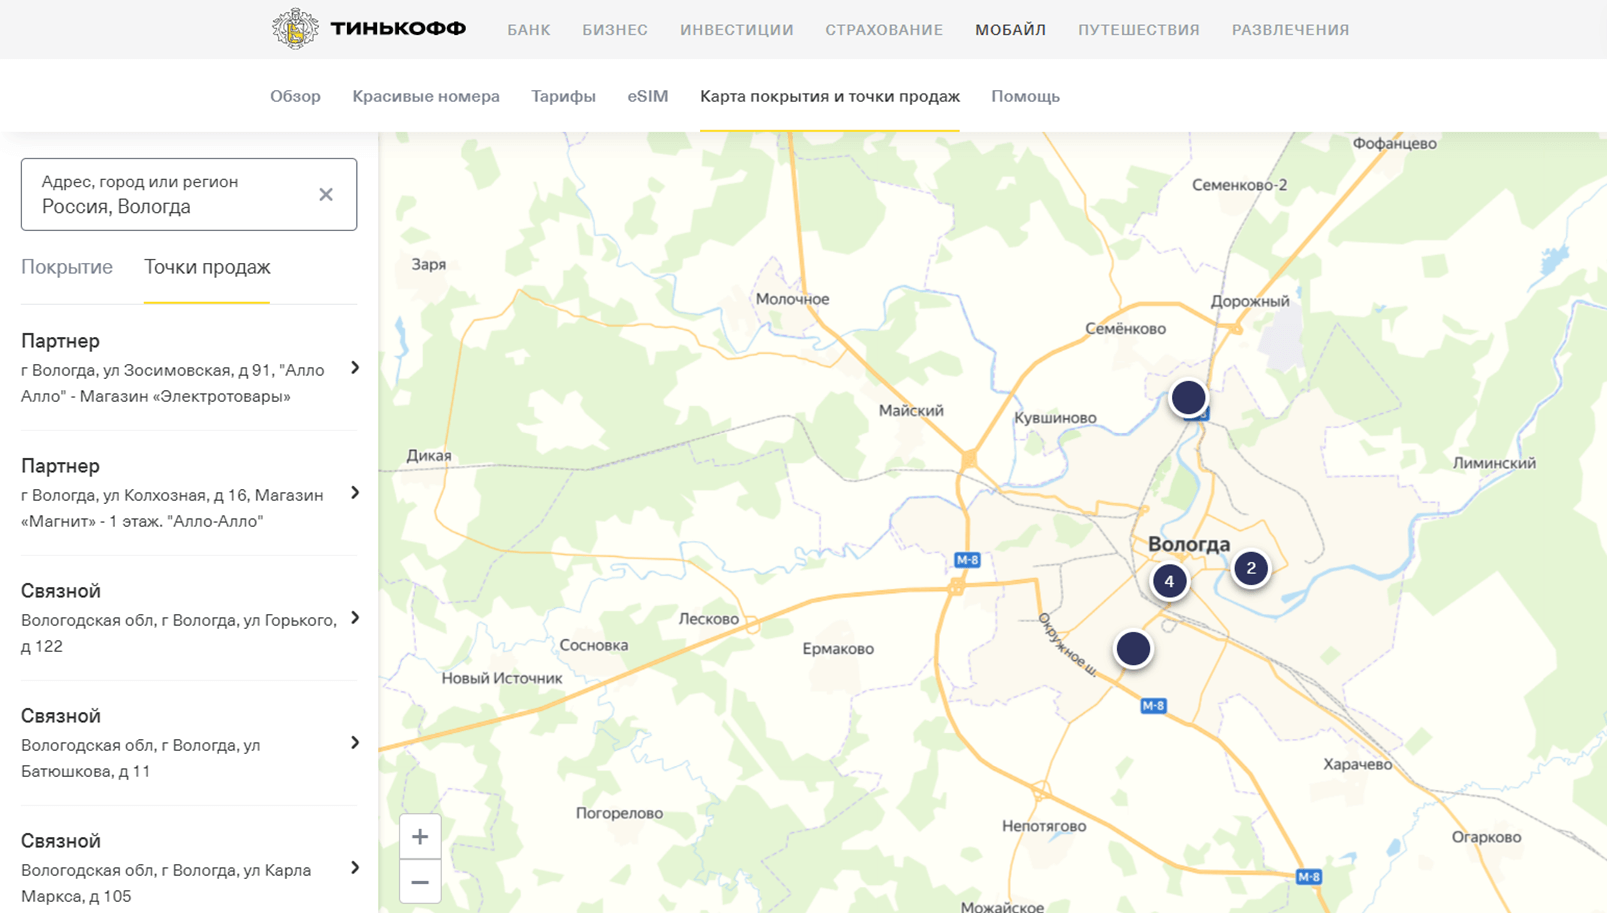Select the map marker near Окружное шоссе

click(x=1133, y=649)
